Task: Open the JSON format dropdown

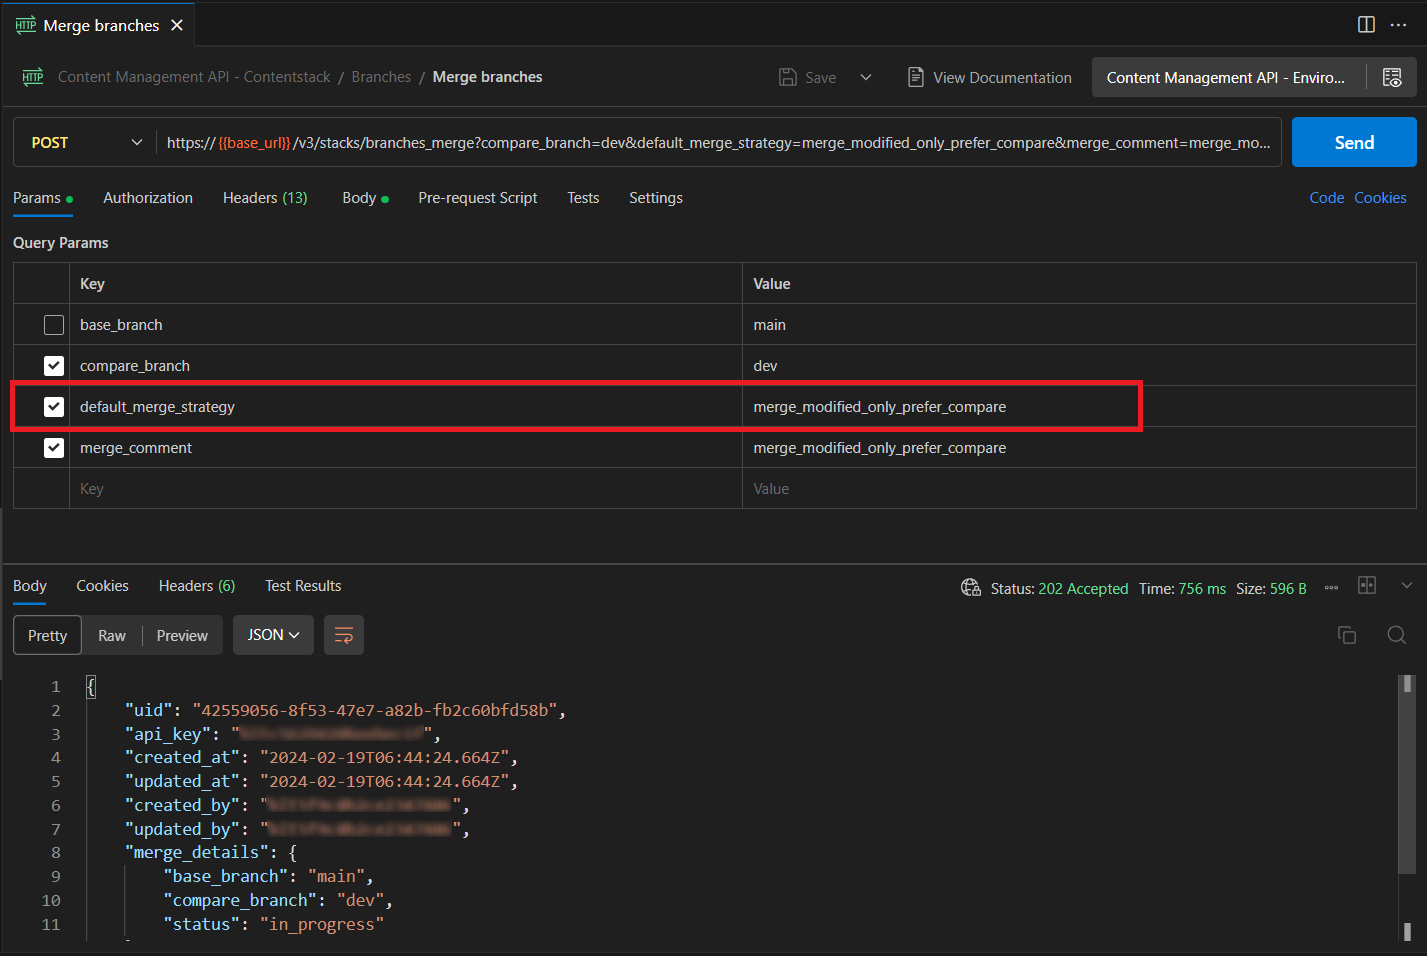Action: (273, 635)
